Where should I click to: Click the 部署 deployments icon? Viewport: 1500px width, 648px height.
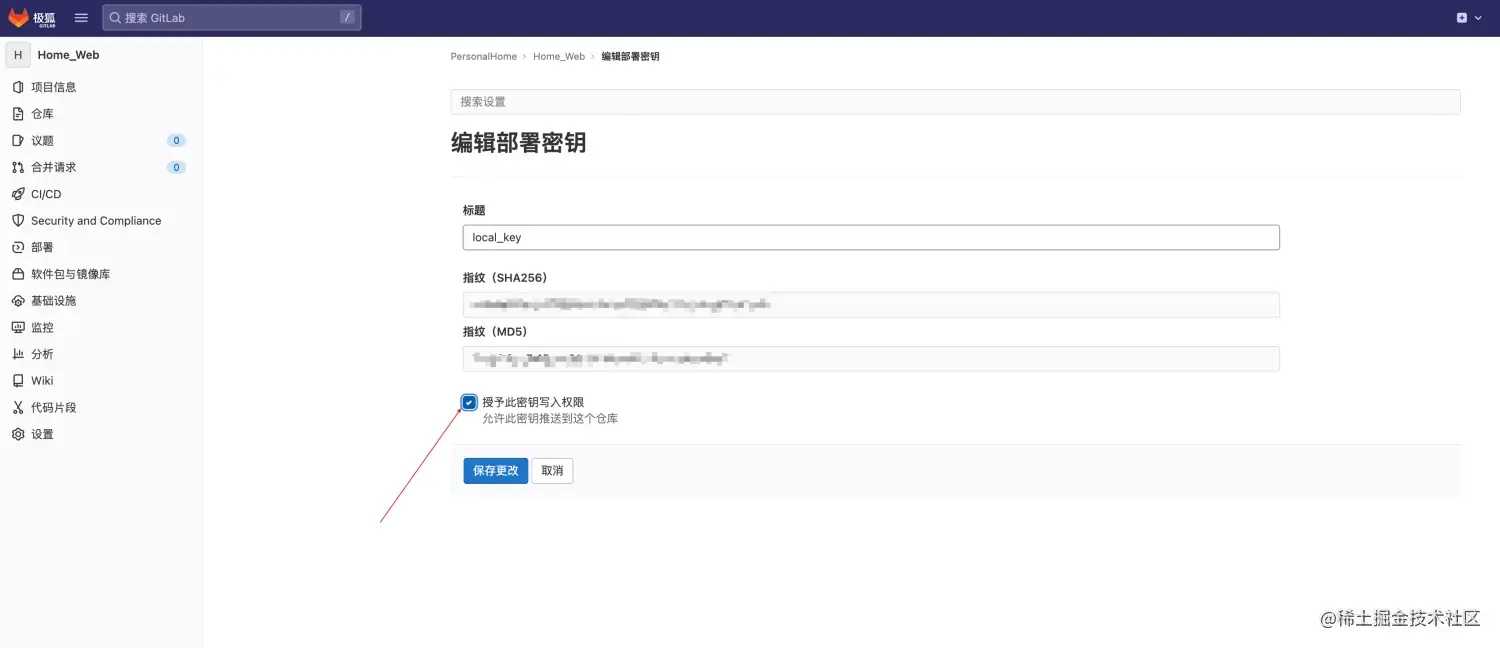click(18, 247)
